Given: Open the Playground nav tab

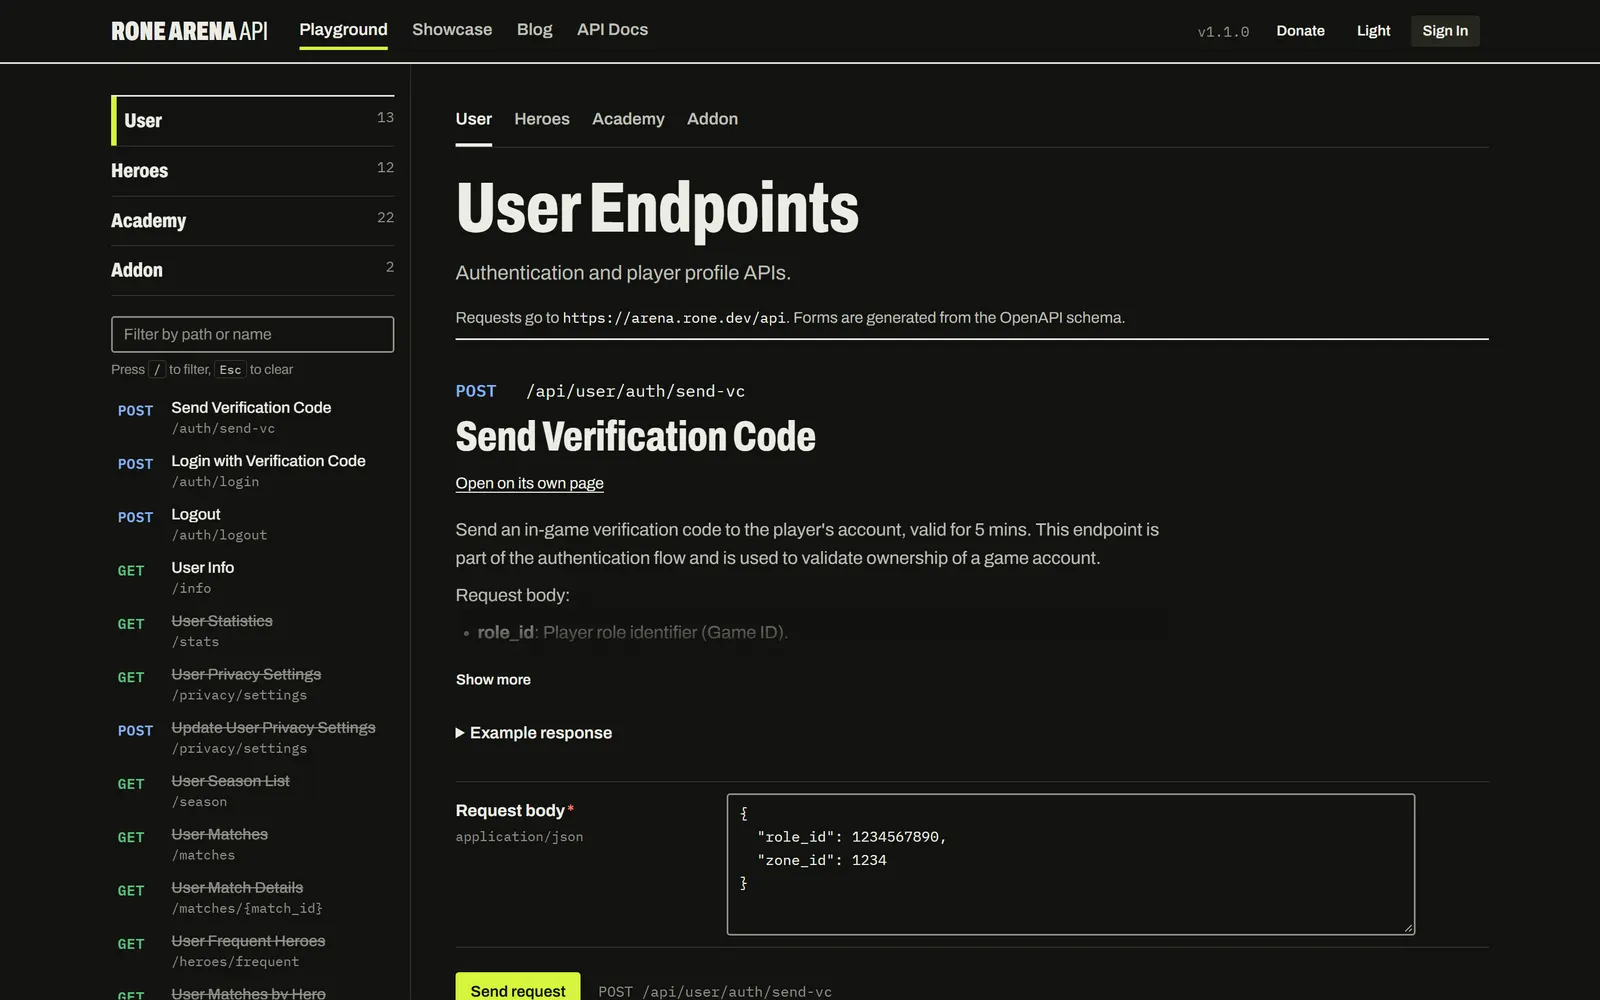Looking at the screenshot, I should click(343, 30).
